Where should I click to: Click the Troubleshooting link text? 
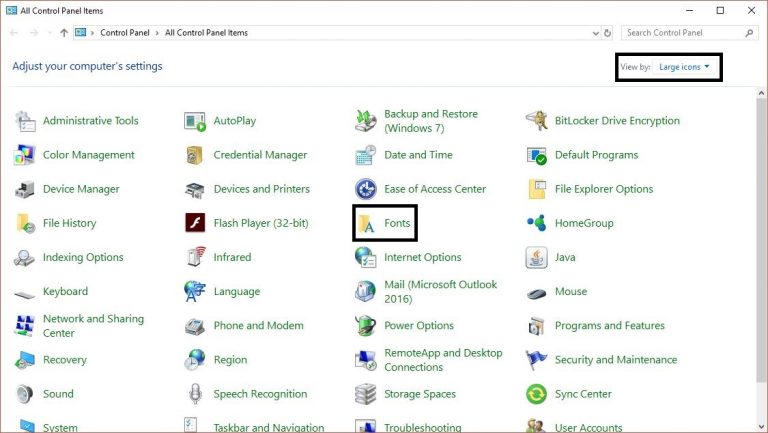point(423,428)
